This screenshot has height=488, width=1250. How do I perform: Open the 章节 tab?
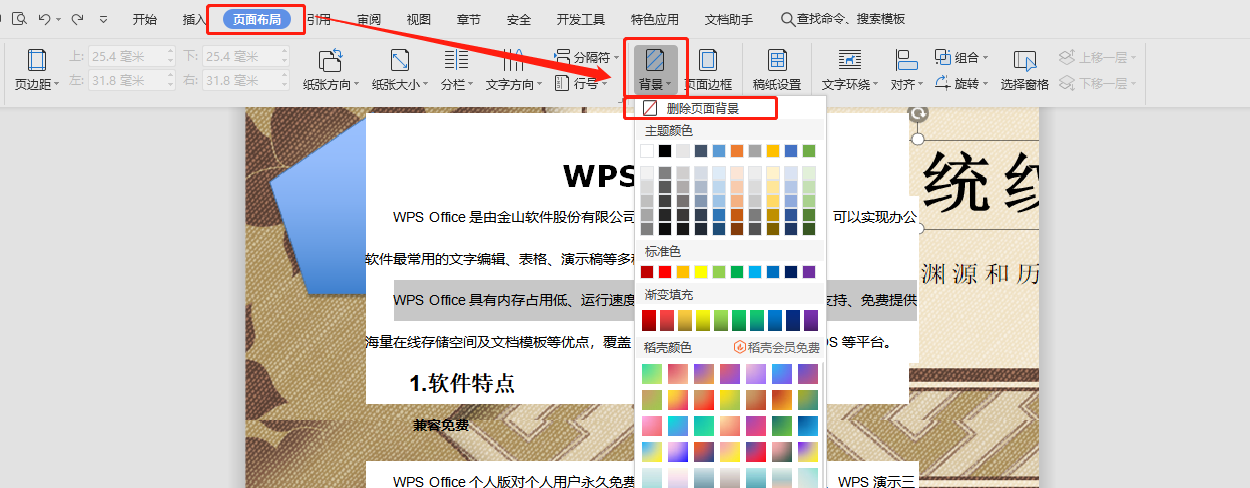[469, 19]
